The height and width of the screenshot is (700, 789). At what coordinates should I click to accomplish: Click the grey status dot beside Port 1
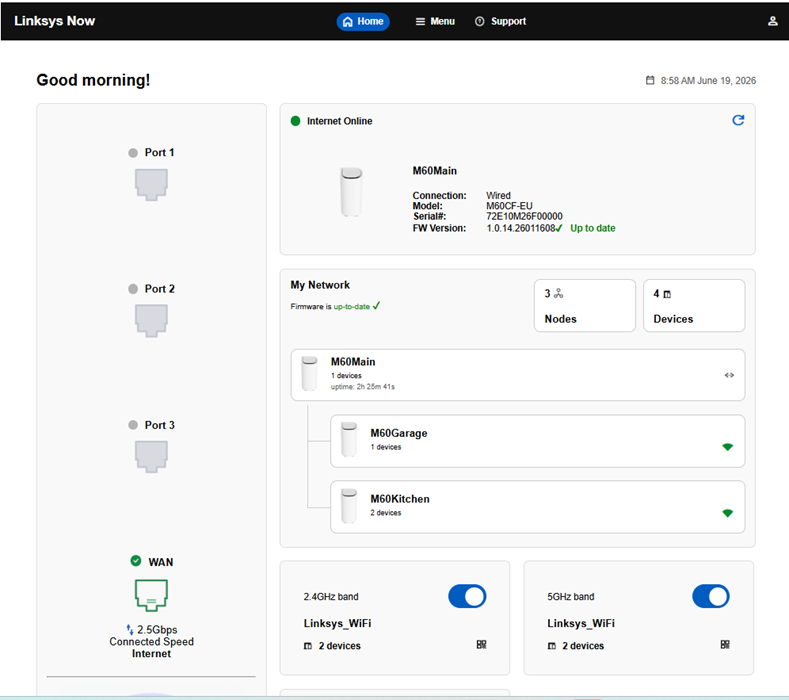(x=133, y=152)
